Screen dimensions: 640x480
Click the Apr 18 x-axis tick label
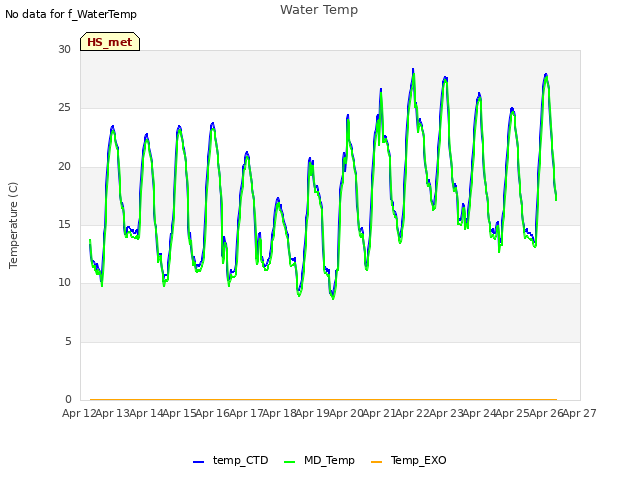click(x=279, y=413)
